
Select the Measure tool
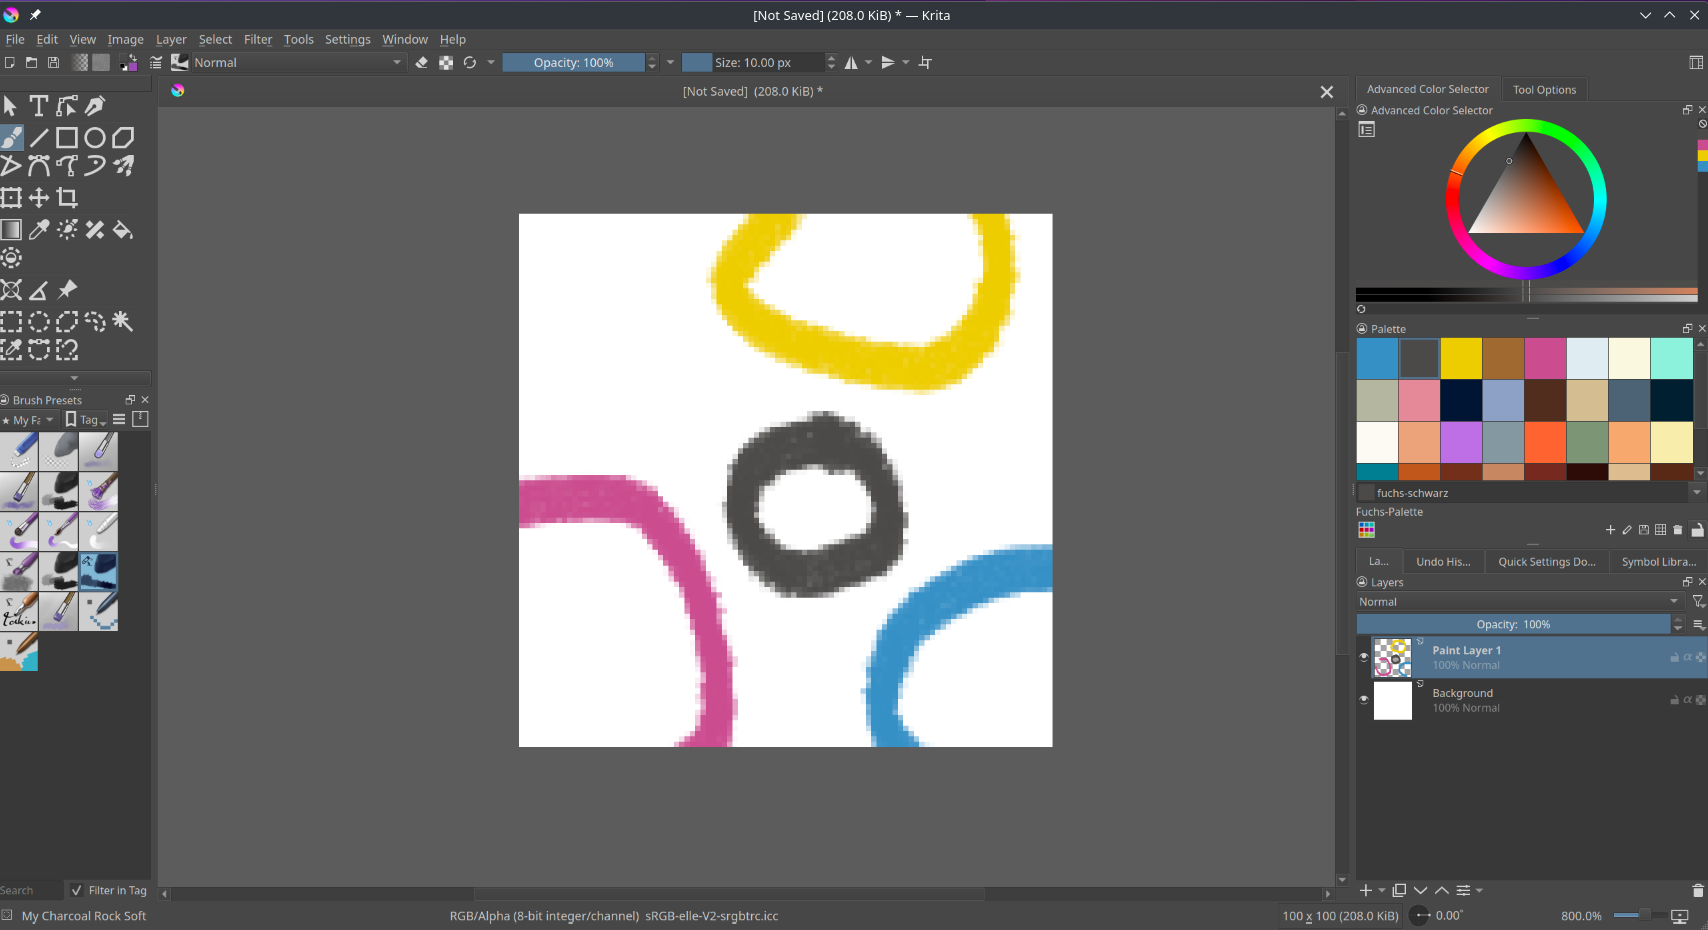point(39,290)
